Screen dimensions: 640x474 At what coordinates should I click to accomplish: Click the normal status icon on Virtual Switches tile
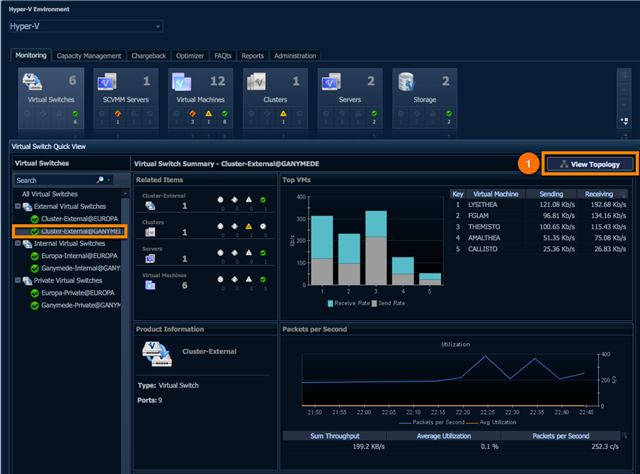pos(75,113)
